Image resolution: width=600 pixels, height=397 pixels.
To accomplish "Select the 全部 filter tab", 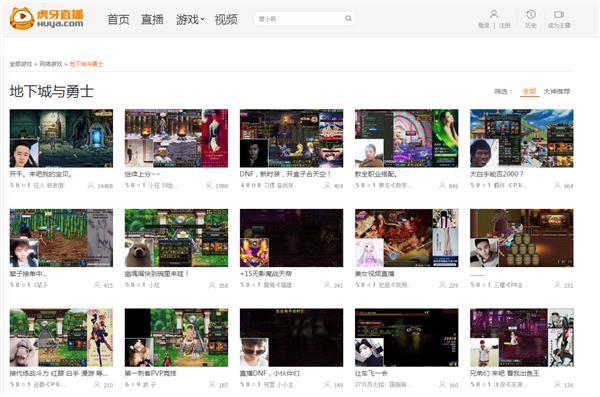I will 530,91.
